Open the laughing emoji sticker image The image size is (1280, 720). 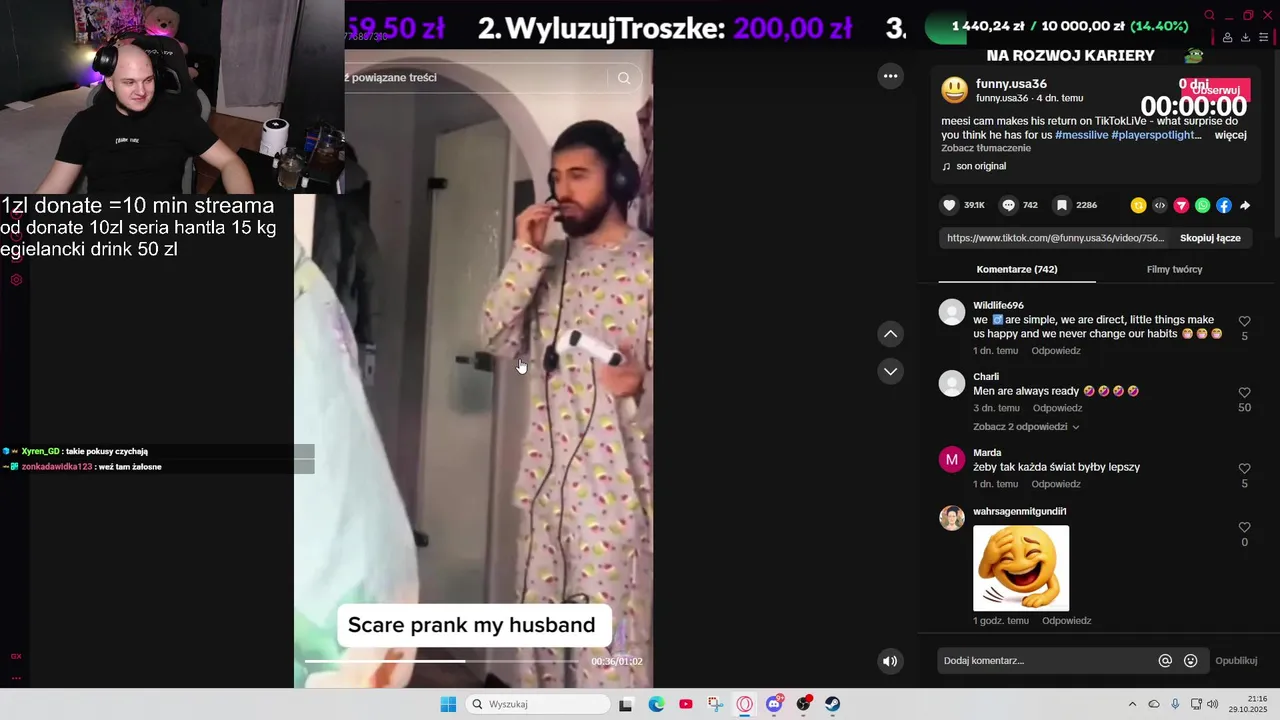[1021, 568]
